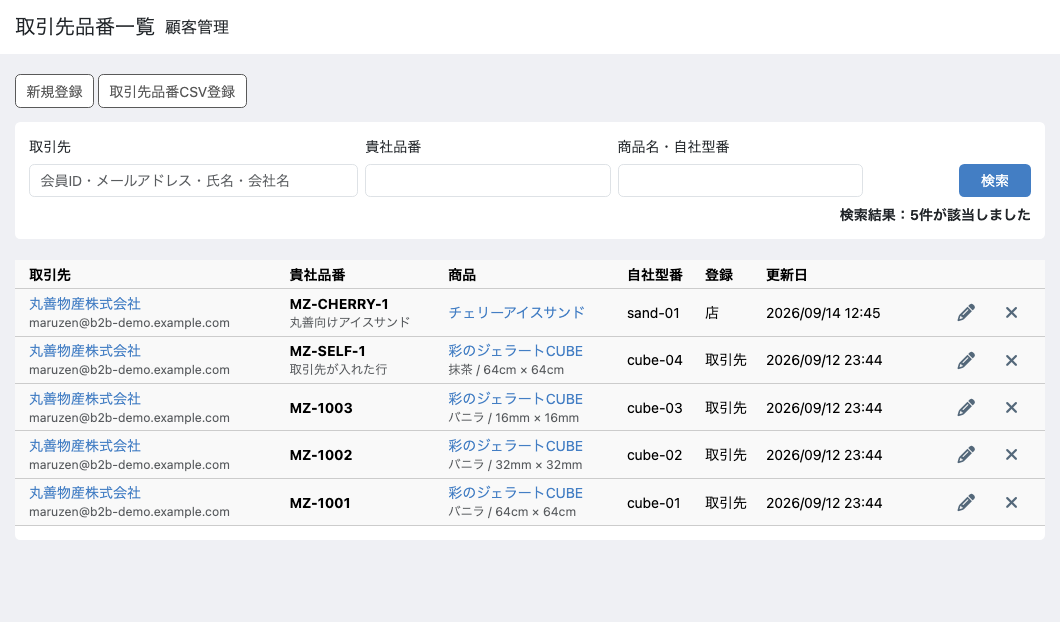Click the 2026/09/14 12:45 update date
Image resolution: width=1060 pixels, height=622 pixels.
(823, 313)
